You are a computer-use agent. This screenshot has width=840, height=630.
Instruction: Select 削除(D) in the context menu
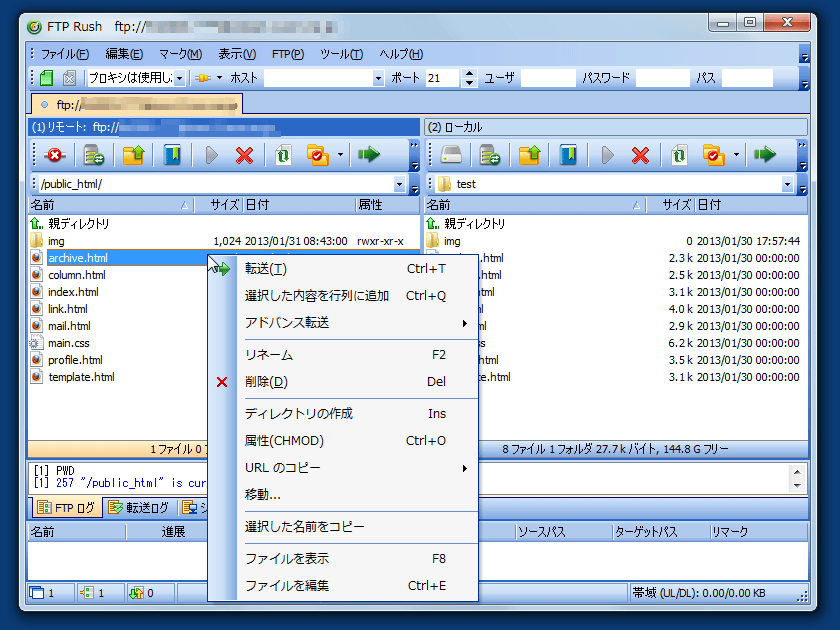[x=343, y=382]
